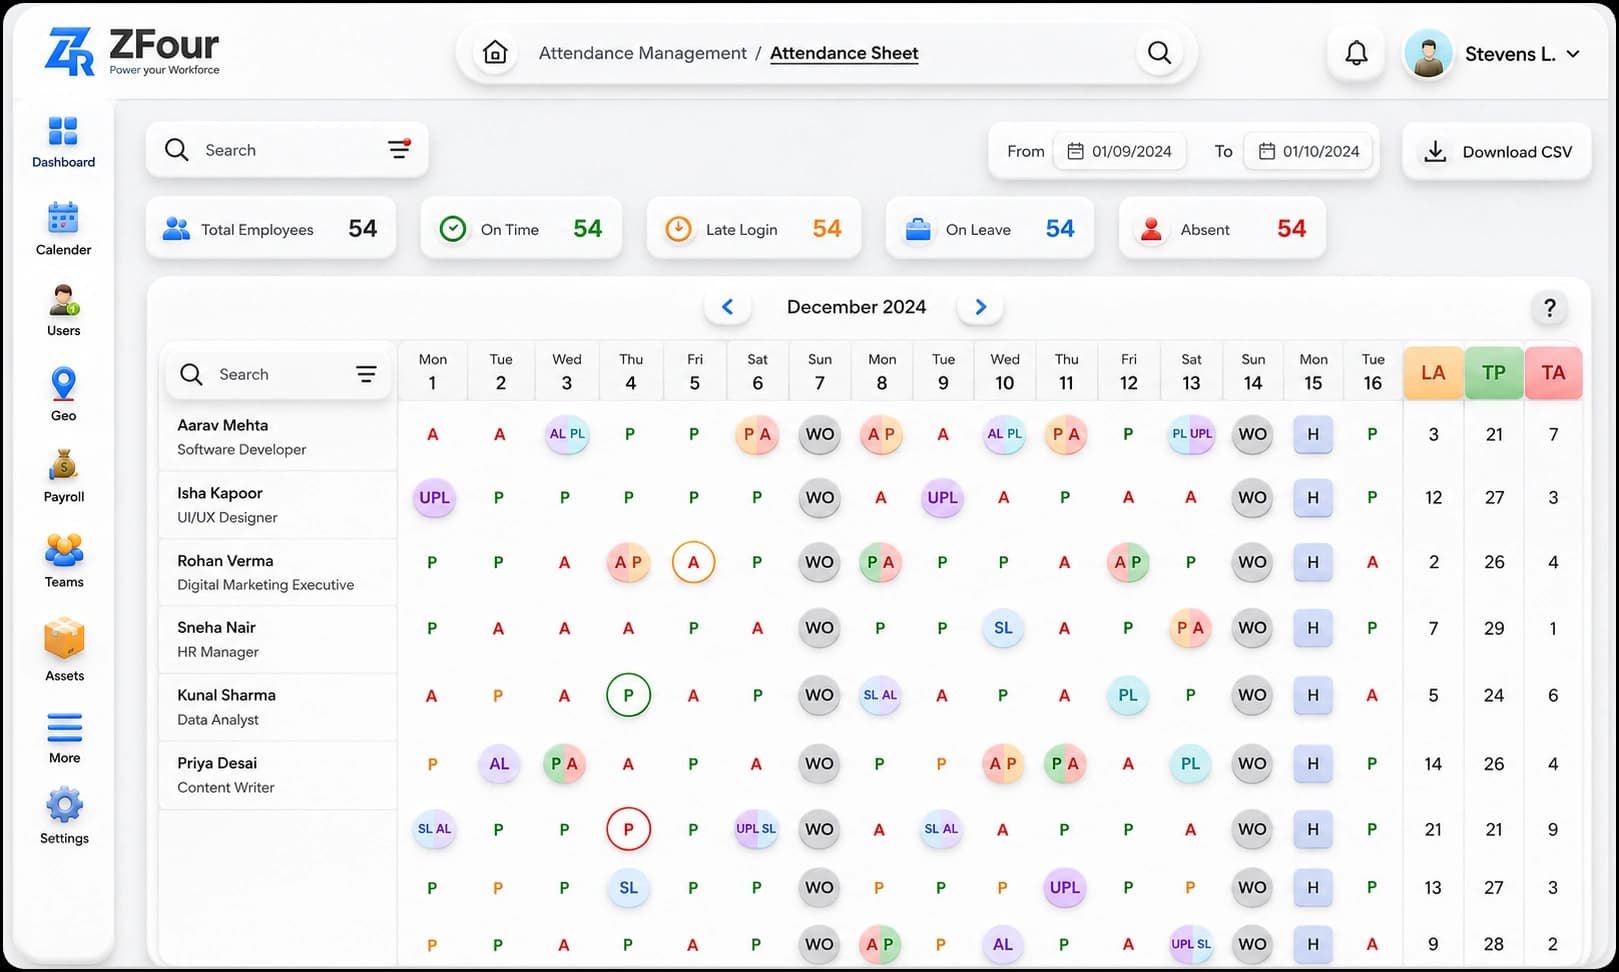The image size is (1619, 972).
Task: Open Rohan Verma employee row
Action: 278,572
